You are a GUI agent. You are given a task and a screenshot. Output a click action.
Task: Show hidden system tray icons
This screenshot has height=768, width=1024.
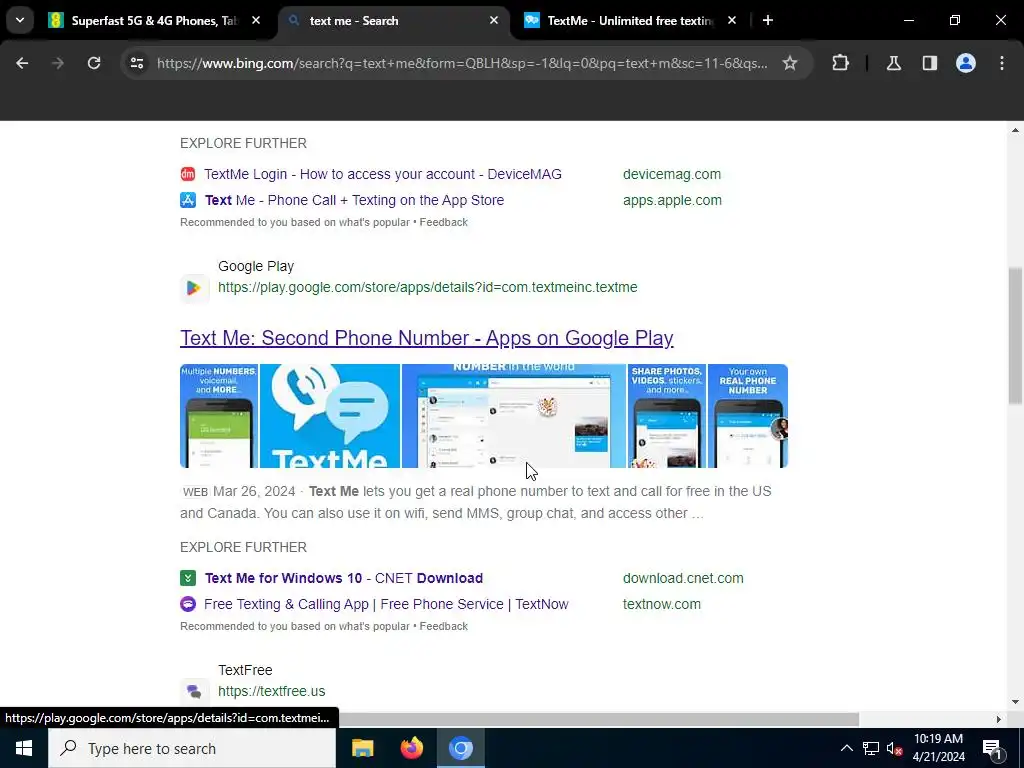point(846,748)
